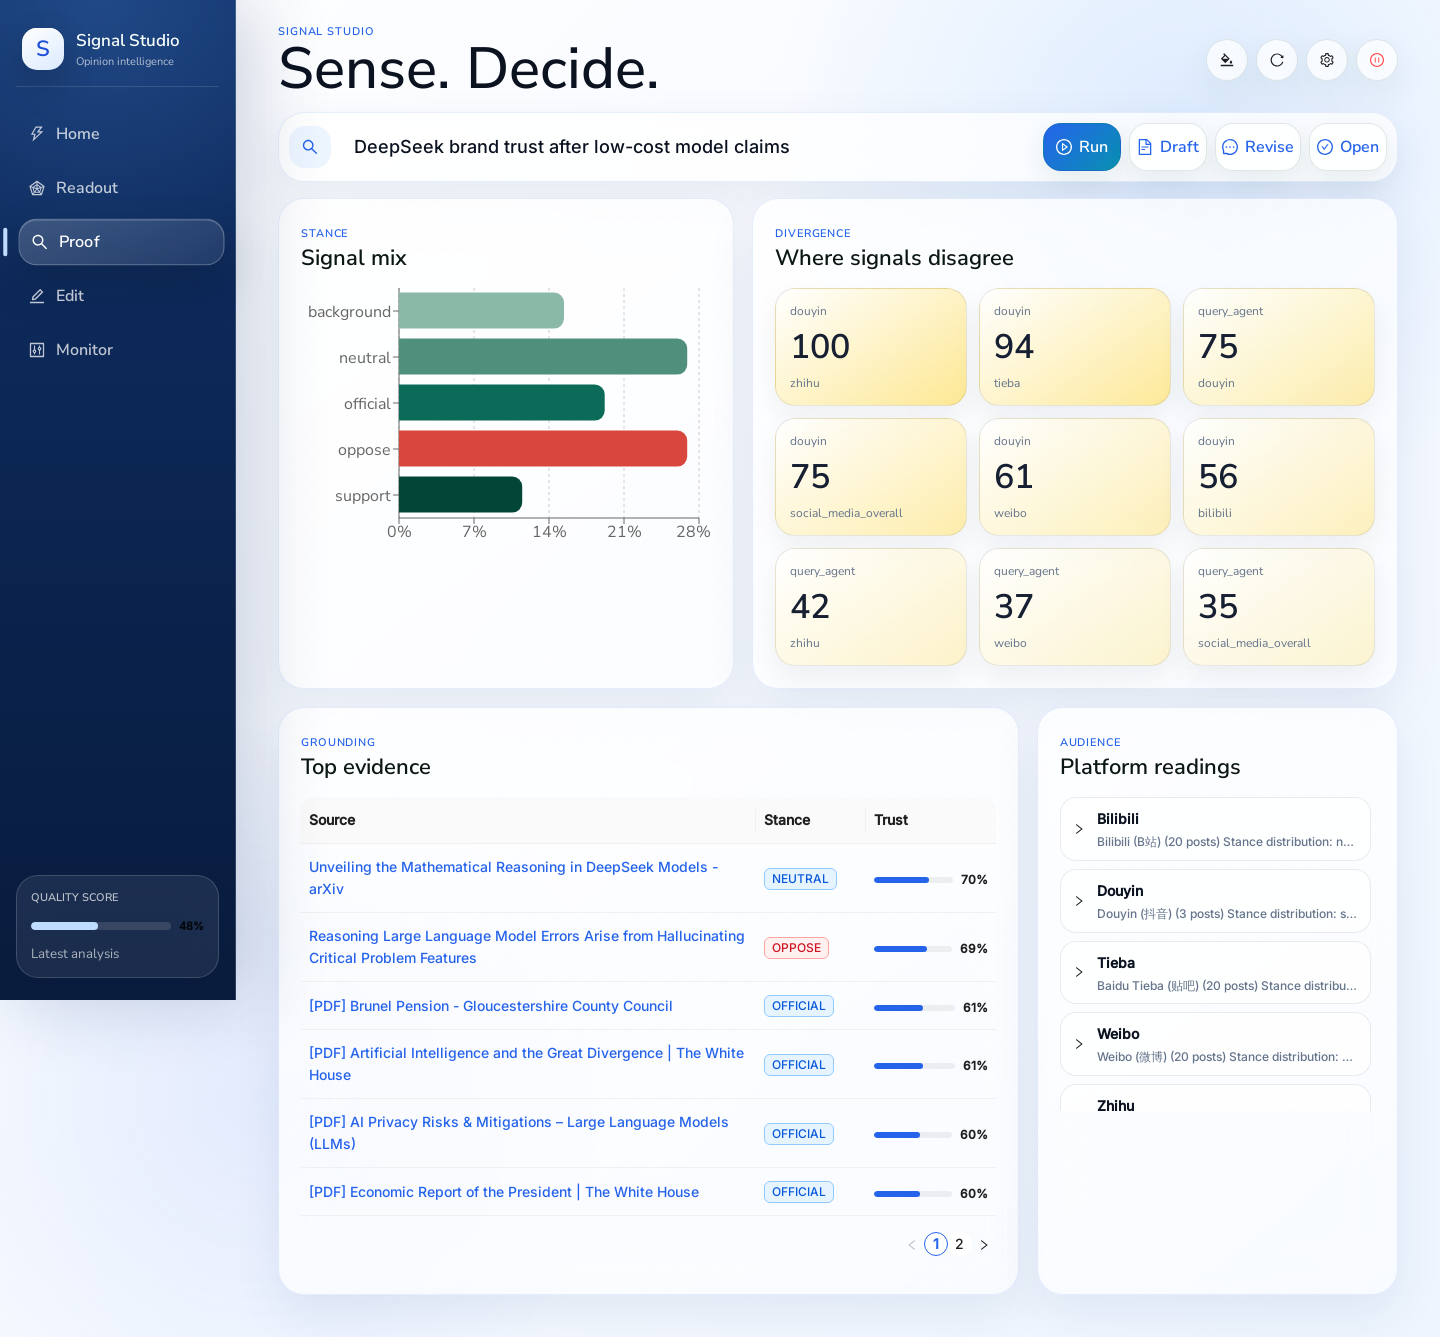Screen dimensions: 1440x1337
Task: Open Economic Report of the President link
Action: [x=504, y=1192]
